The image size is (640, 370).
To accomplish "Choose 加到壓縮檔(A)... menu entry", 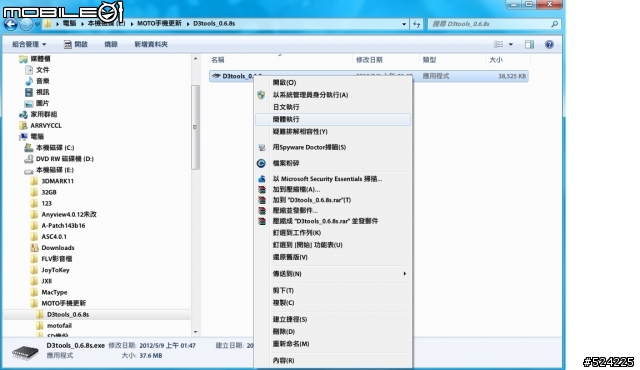I will (x=333, y=189).
